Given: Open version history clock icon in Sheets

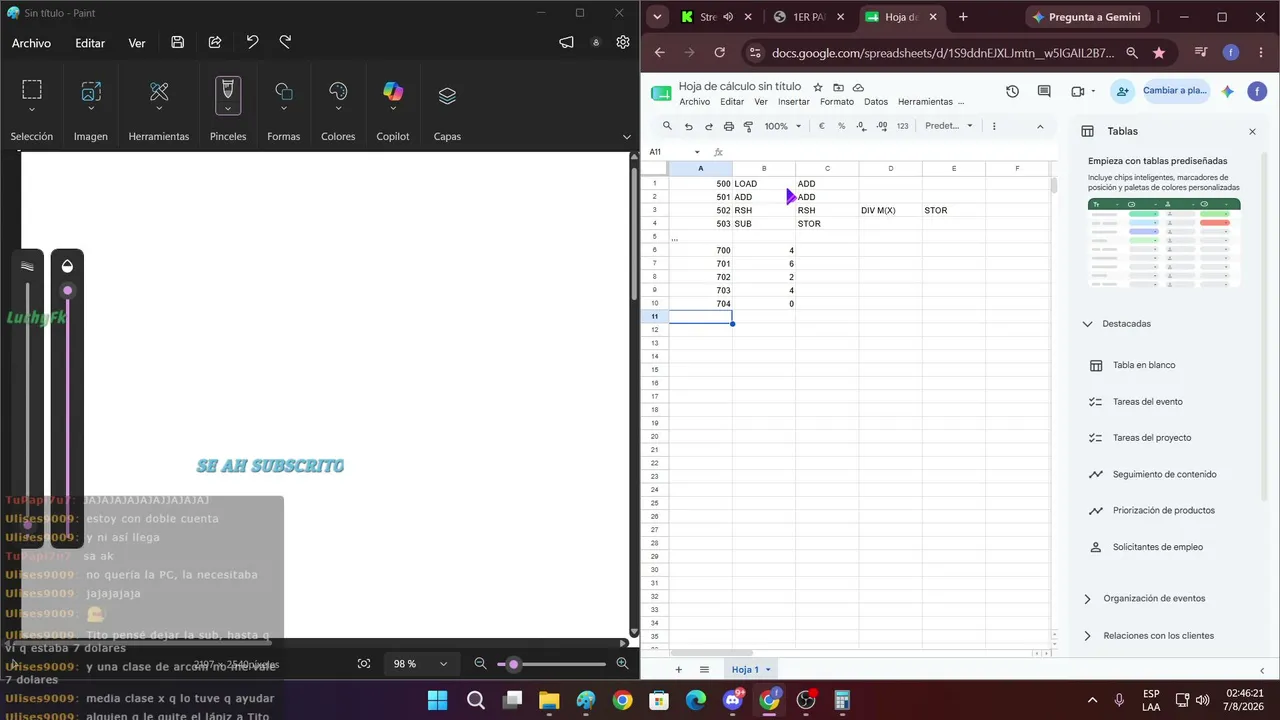Looking at the screenshot, I should pos(1012,91).
